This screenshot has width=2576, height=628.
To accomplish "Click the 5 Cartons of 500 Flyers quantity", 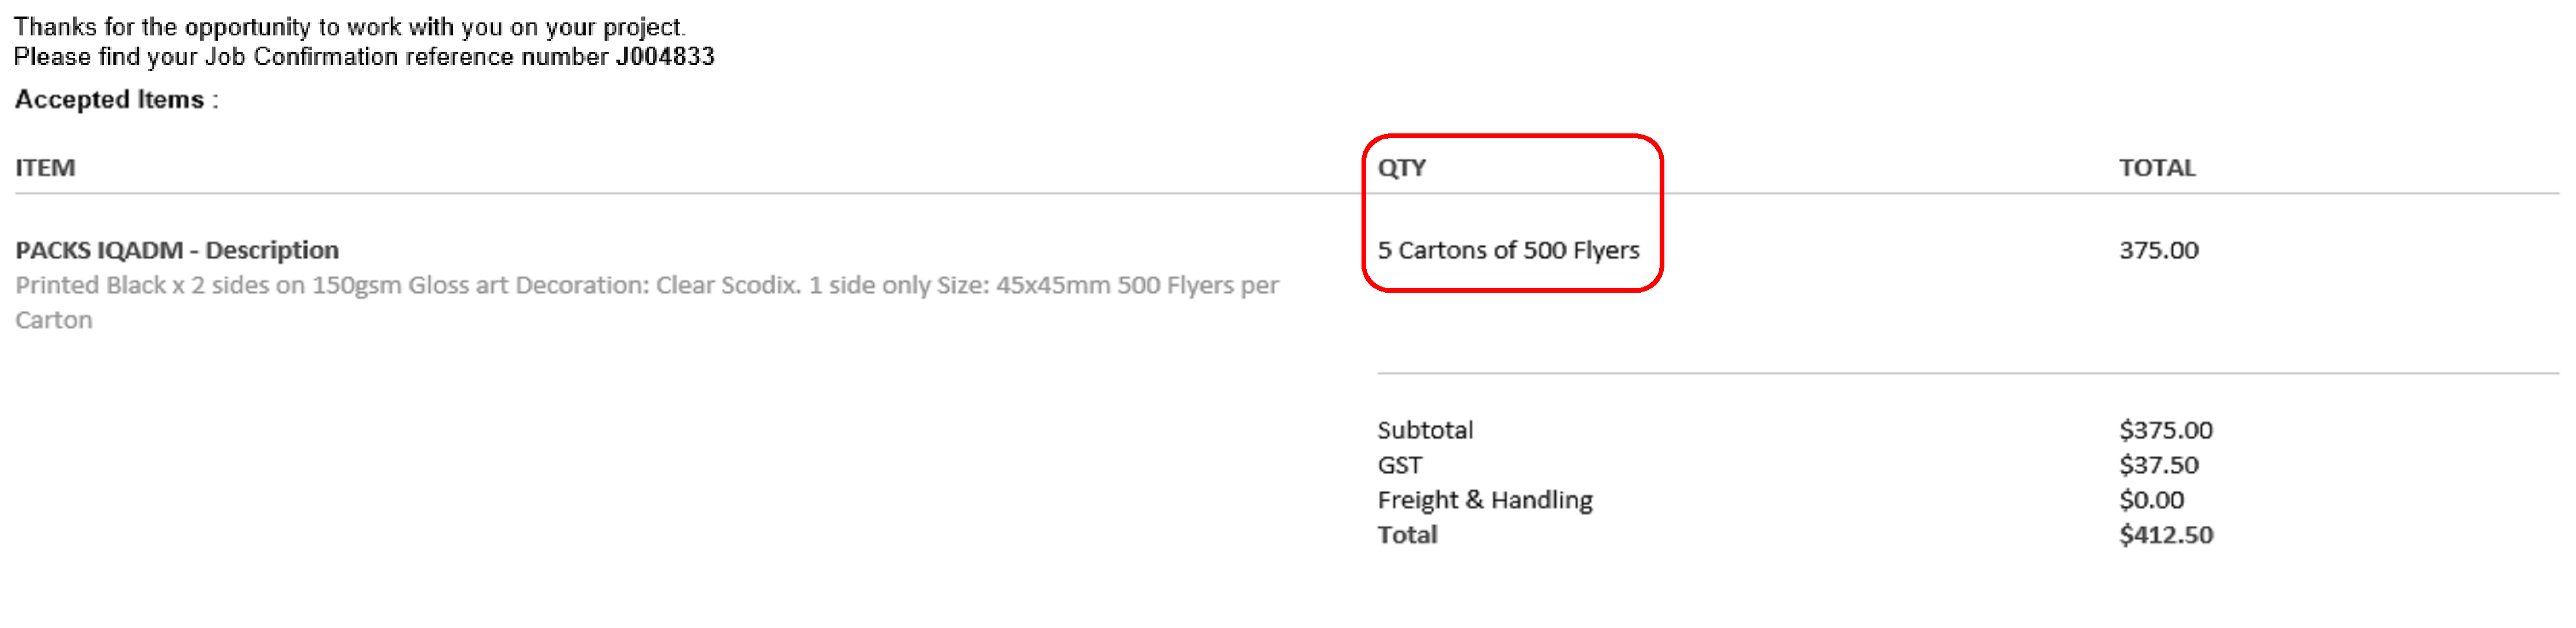I will pyautogui.click(x=1508, y=250).
